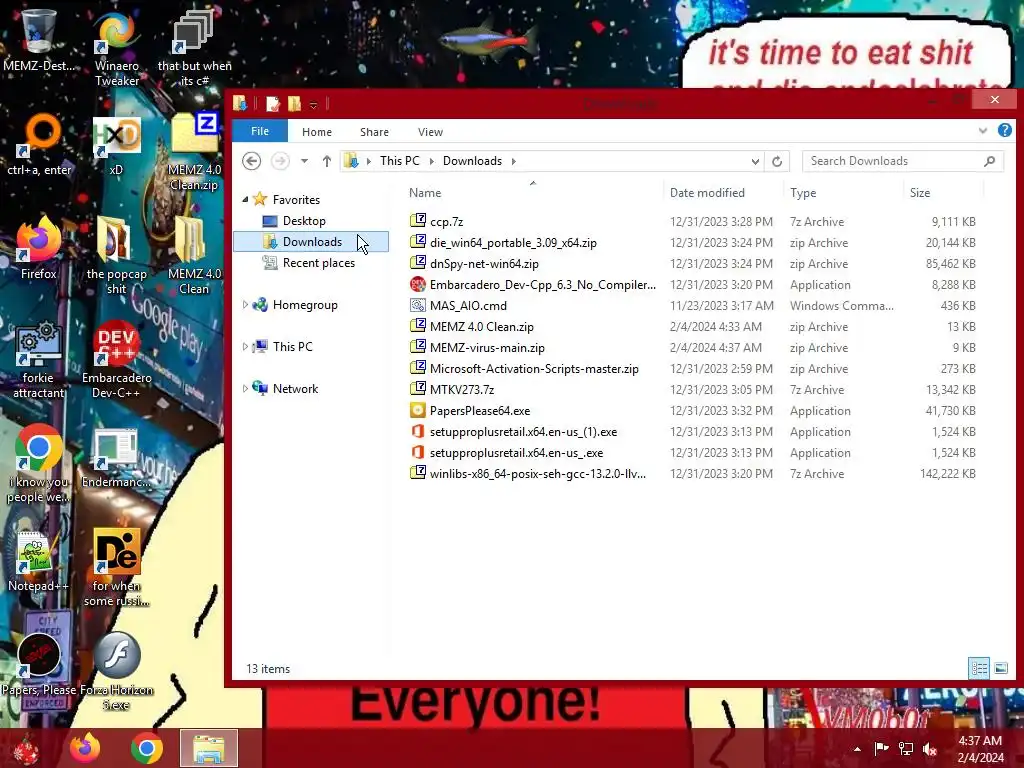Go up one folder level
This screenshot has height=768, width=1024.
[327, 161]
